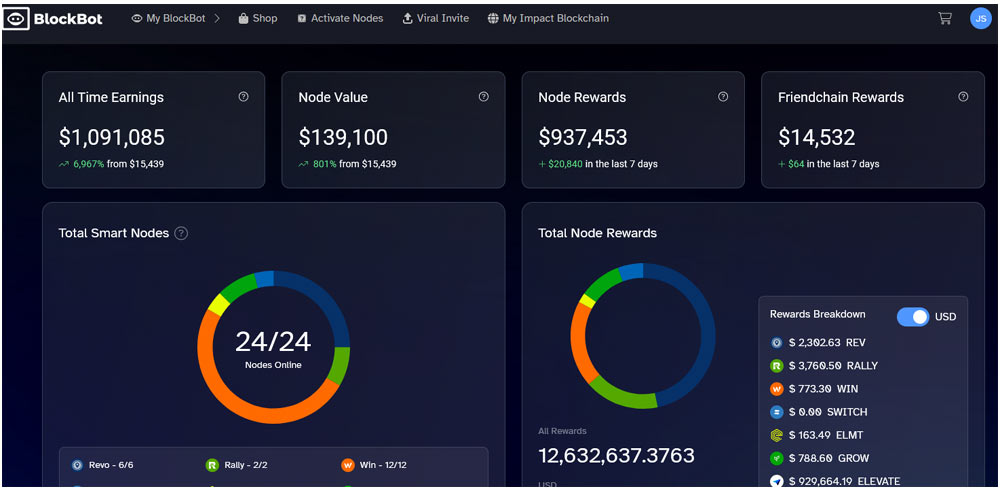1000x491 pixels.
Task: Click the + $20,840 weekly rewards text
Action: pos(561,164)
